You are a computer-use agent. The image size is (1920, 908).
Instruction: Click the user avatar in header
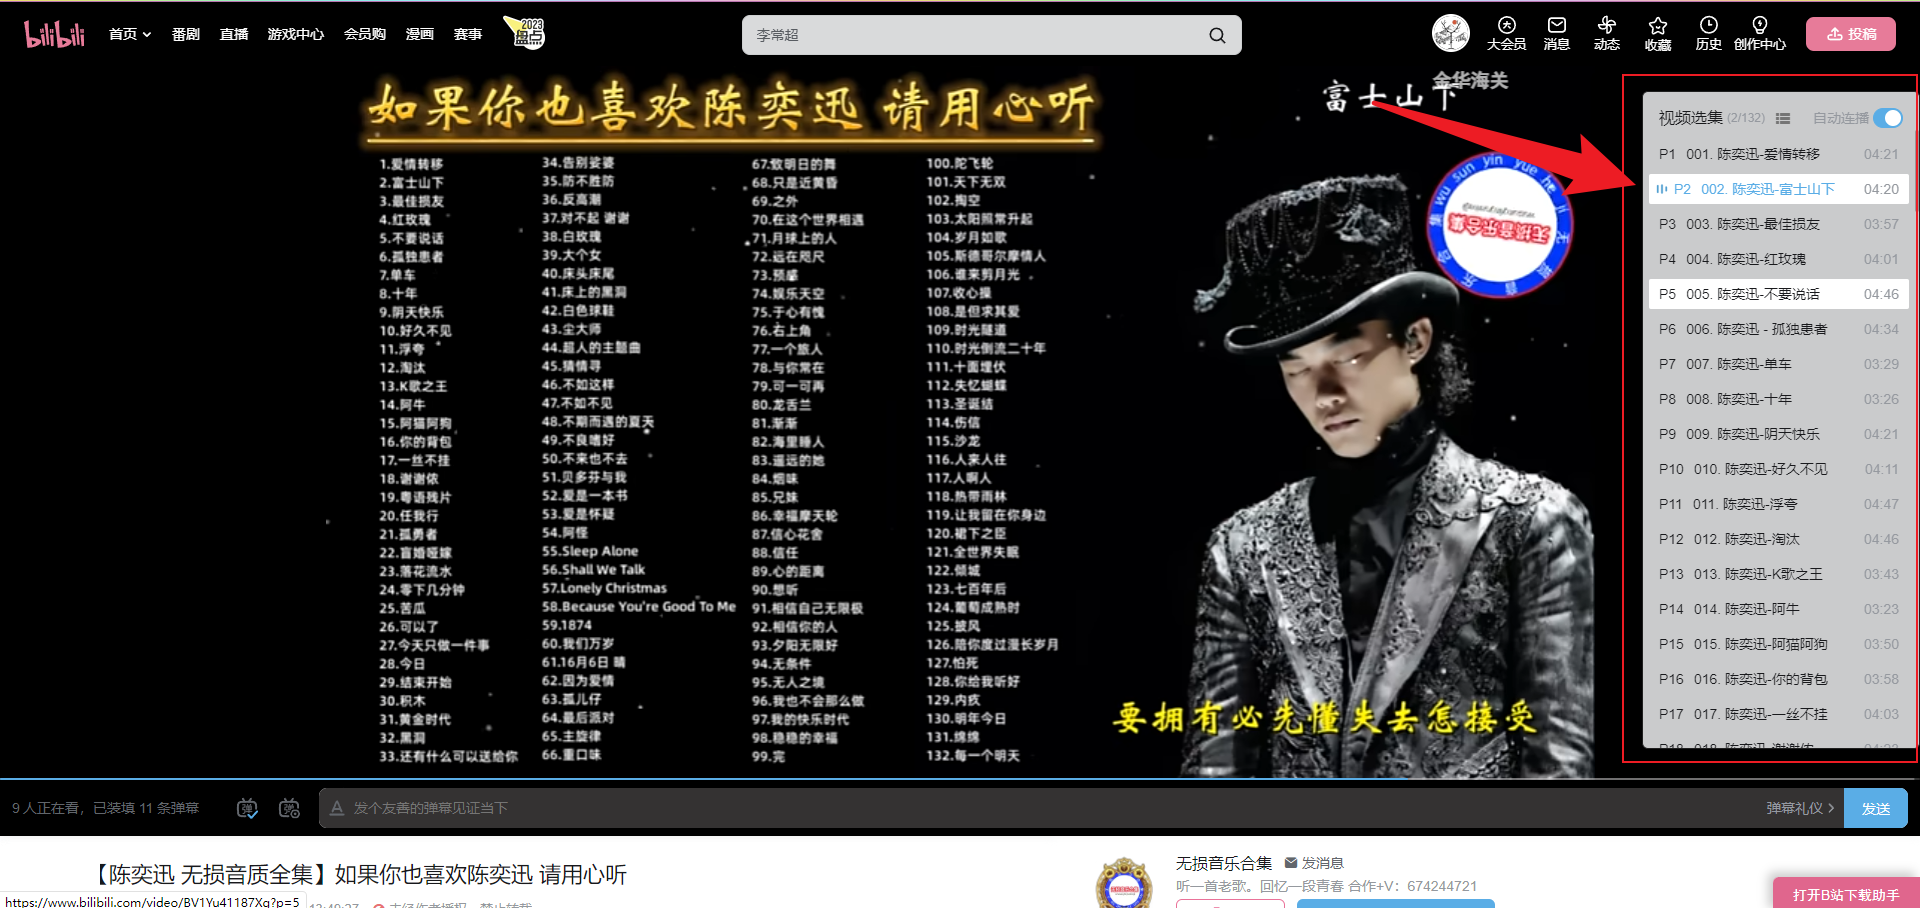[1450, 33]
